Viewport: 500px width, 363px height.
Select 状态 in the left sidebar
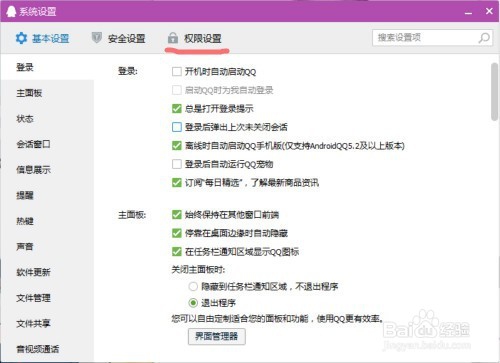(x=47, y=119)
